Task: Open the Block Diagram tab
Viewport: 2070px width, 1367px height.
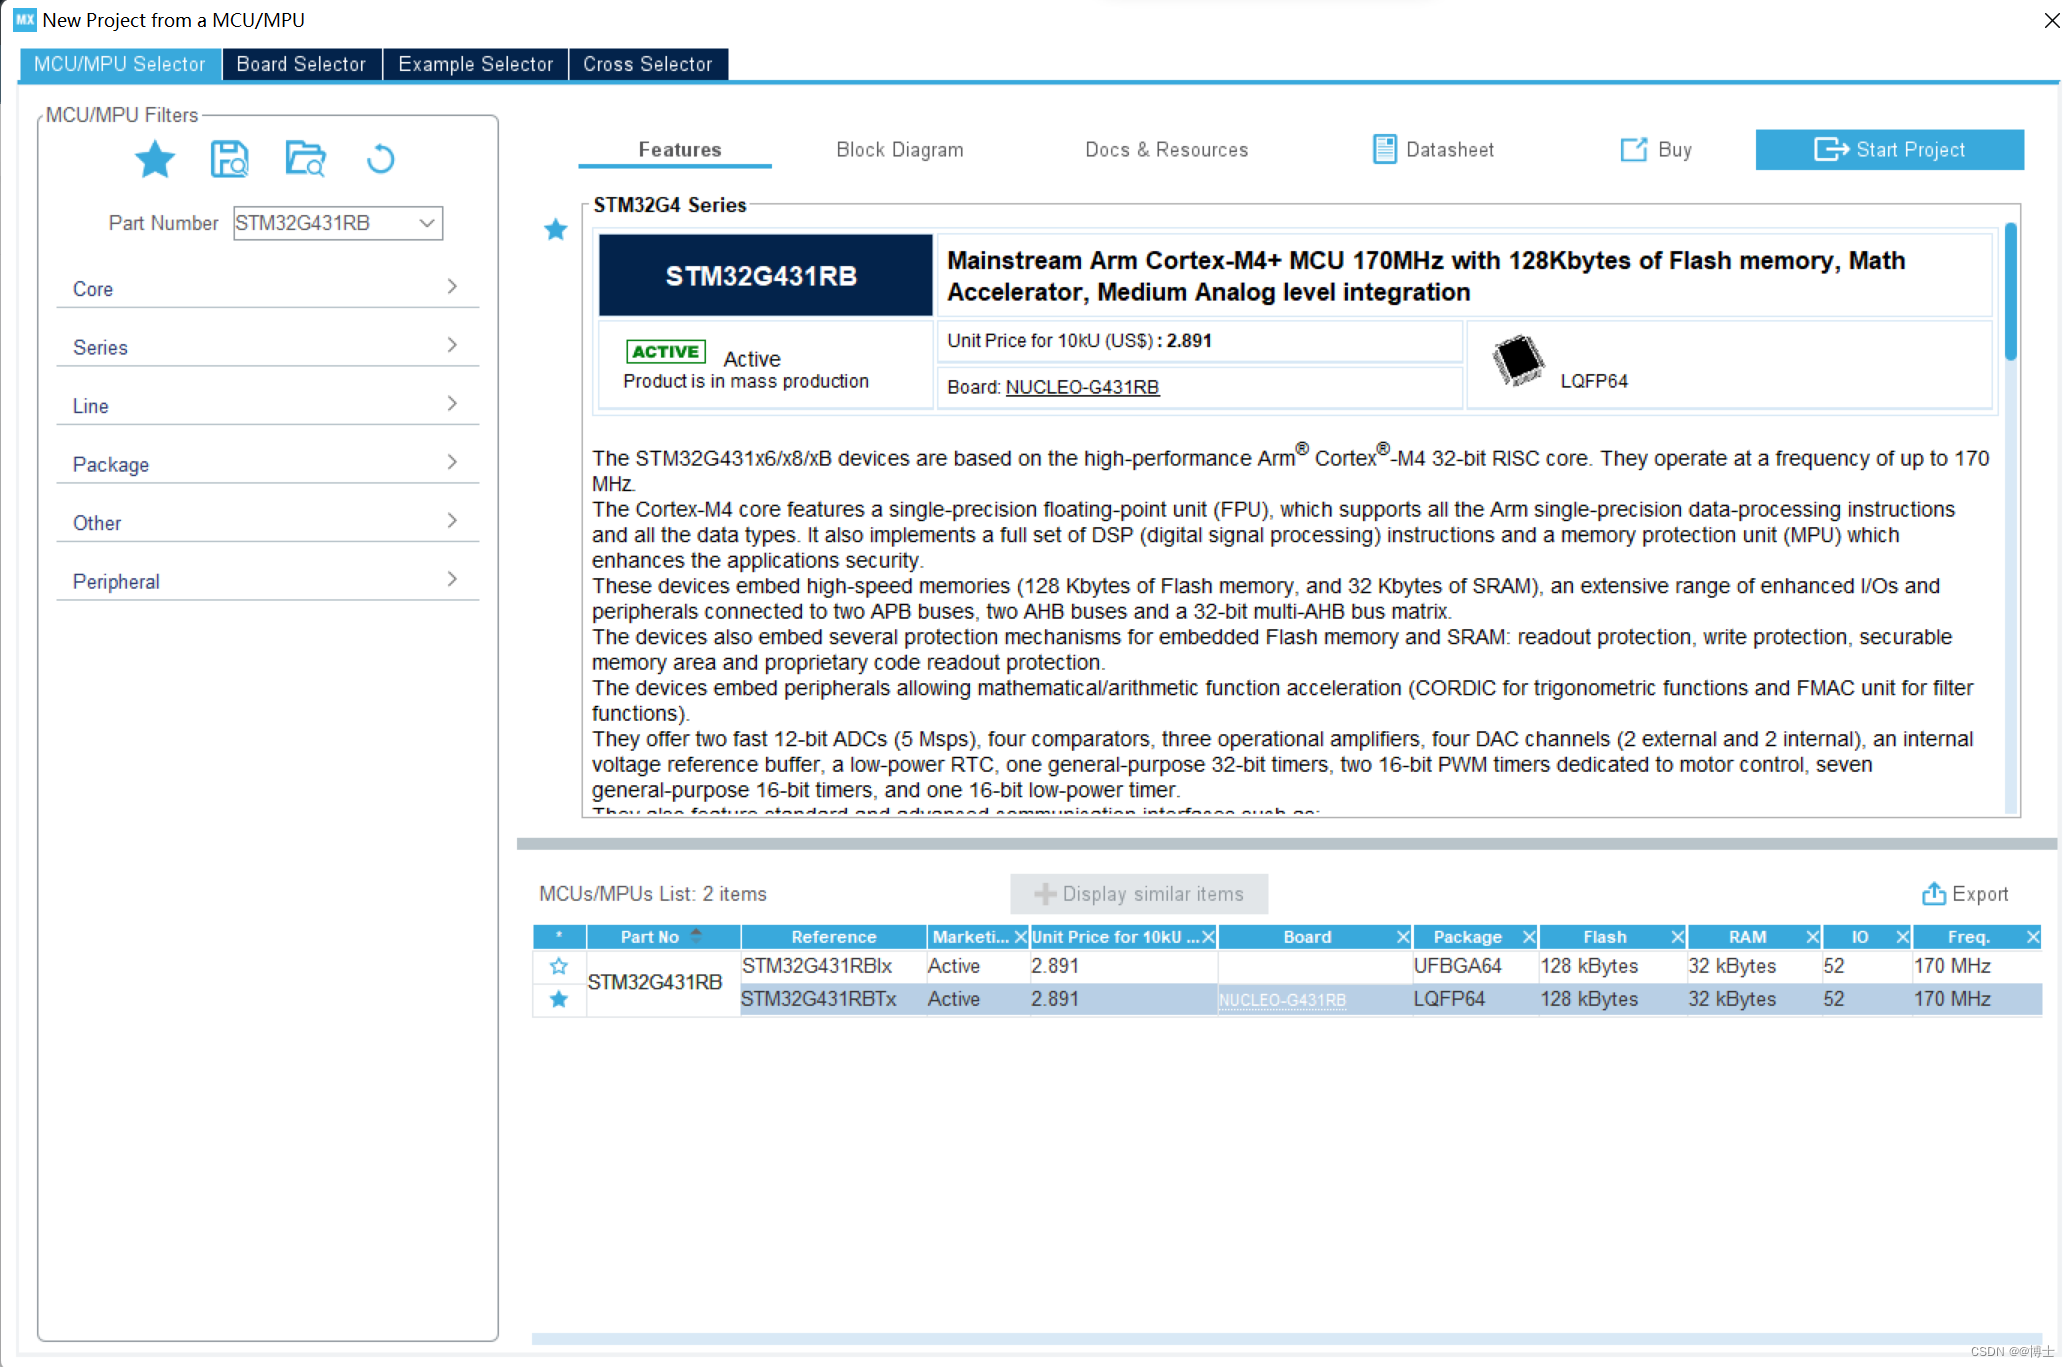Action: click(x=899, y=150)
